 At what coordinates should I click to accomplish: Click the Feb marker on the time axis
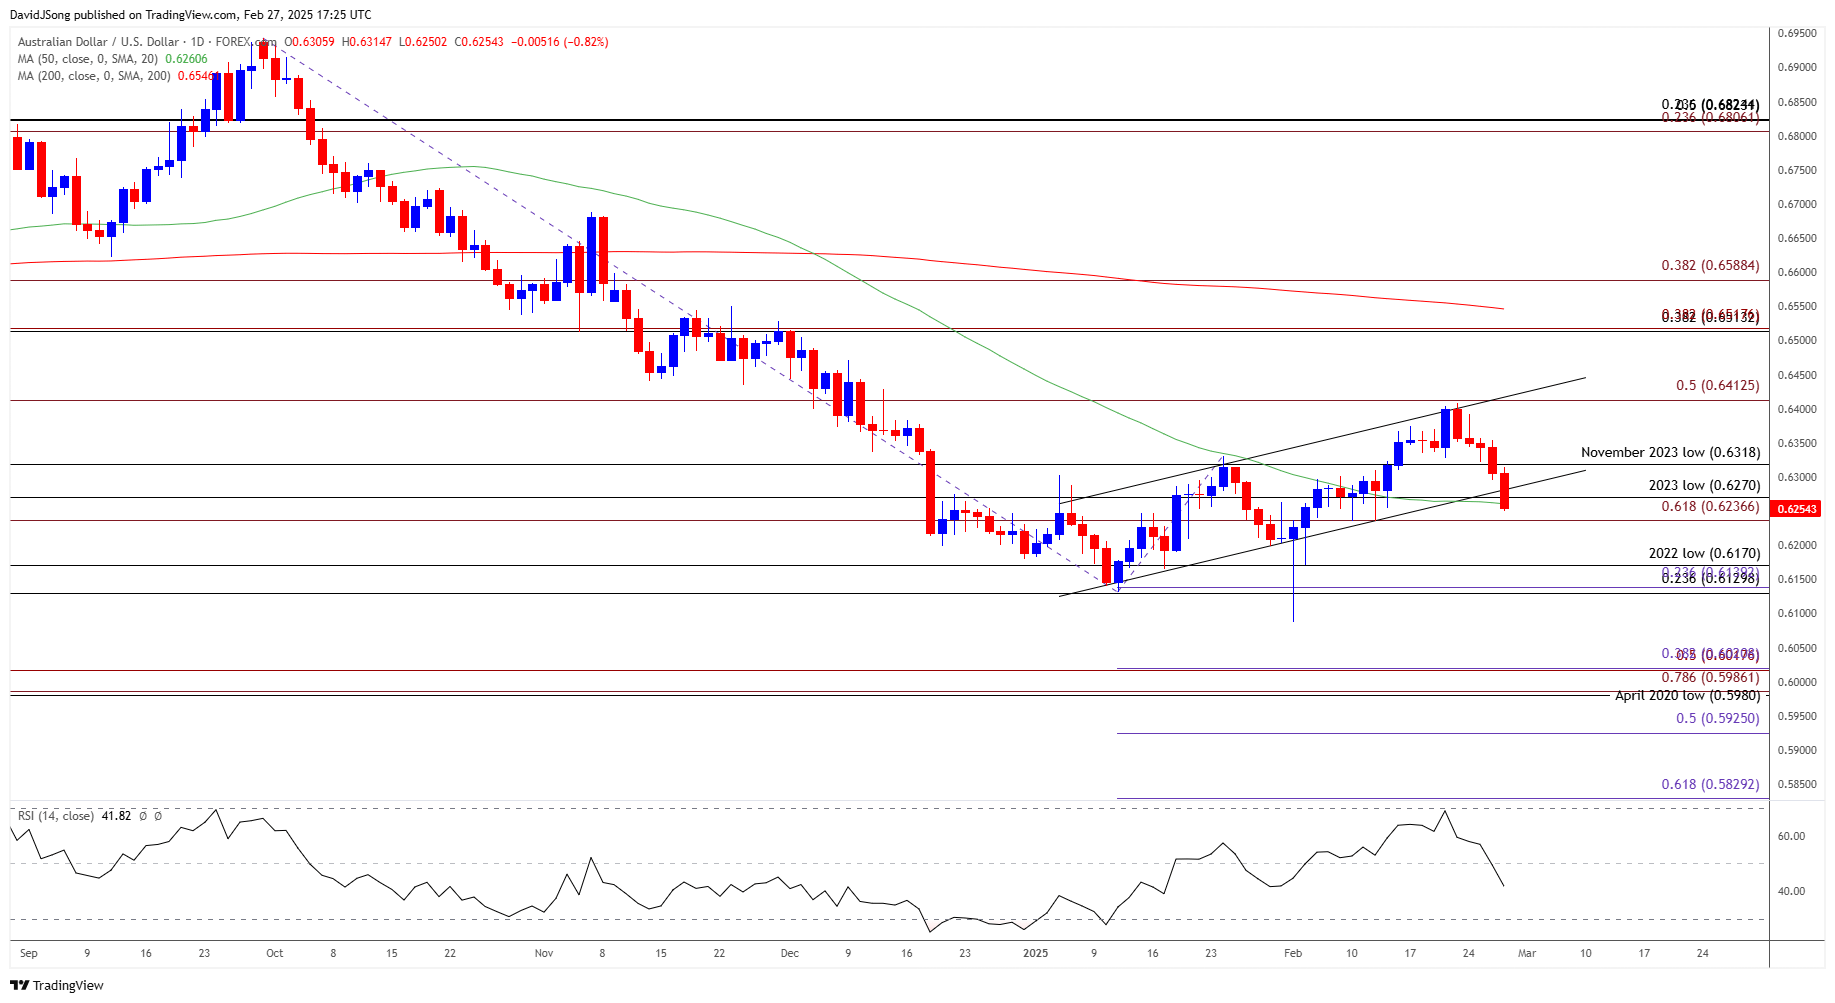[x=1293, y=953]
